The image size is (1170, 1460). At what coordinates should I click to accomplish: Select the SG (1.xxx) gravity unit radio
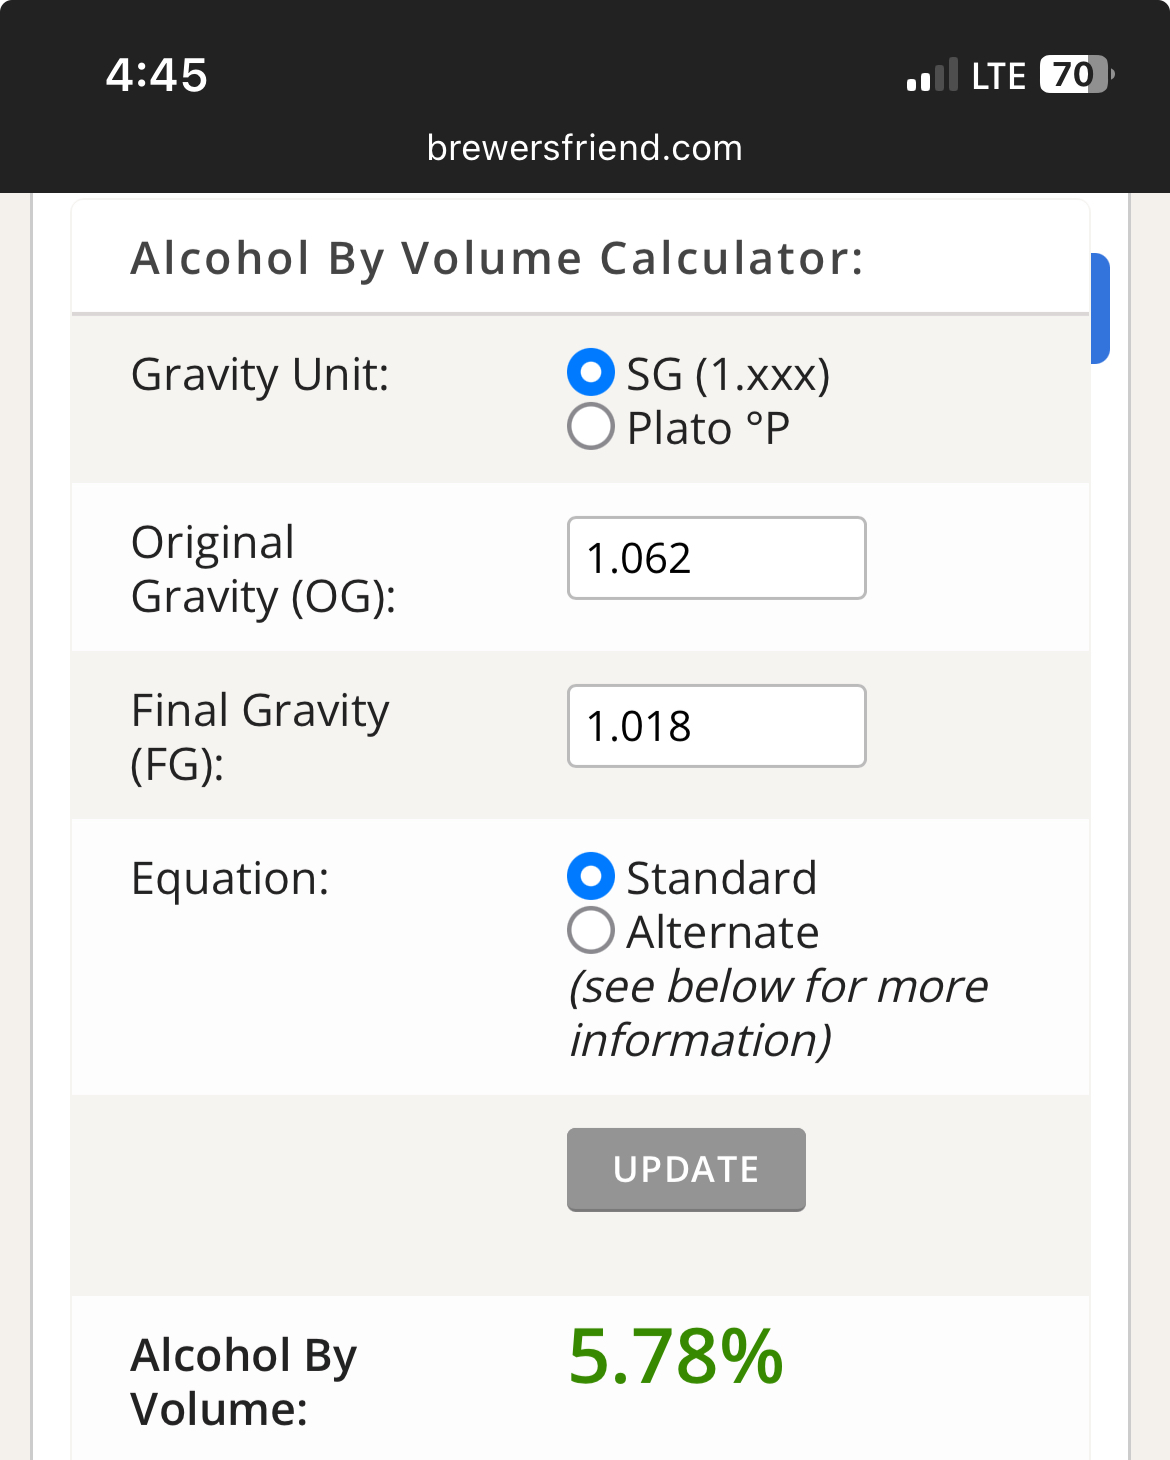(x=591, y=373)
